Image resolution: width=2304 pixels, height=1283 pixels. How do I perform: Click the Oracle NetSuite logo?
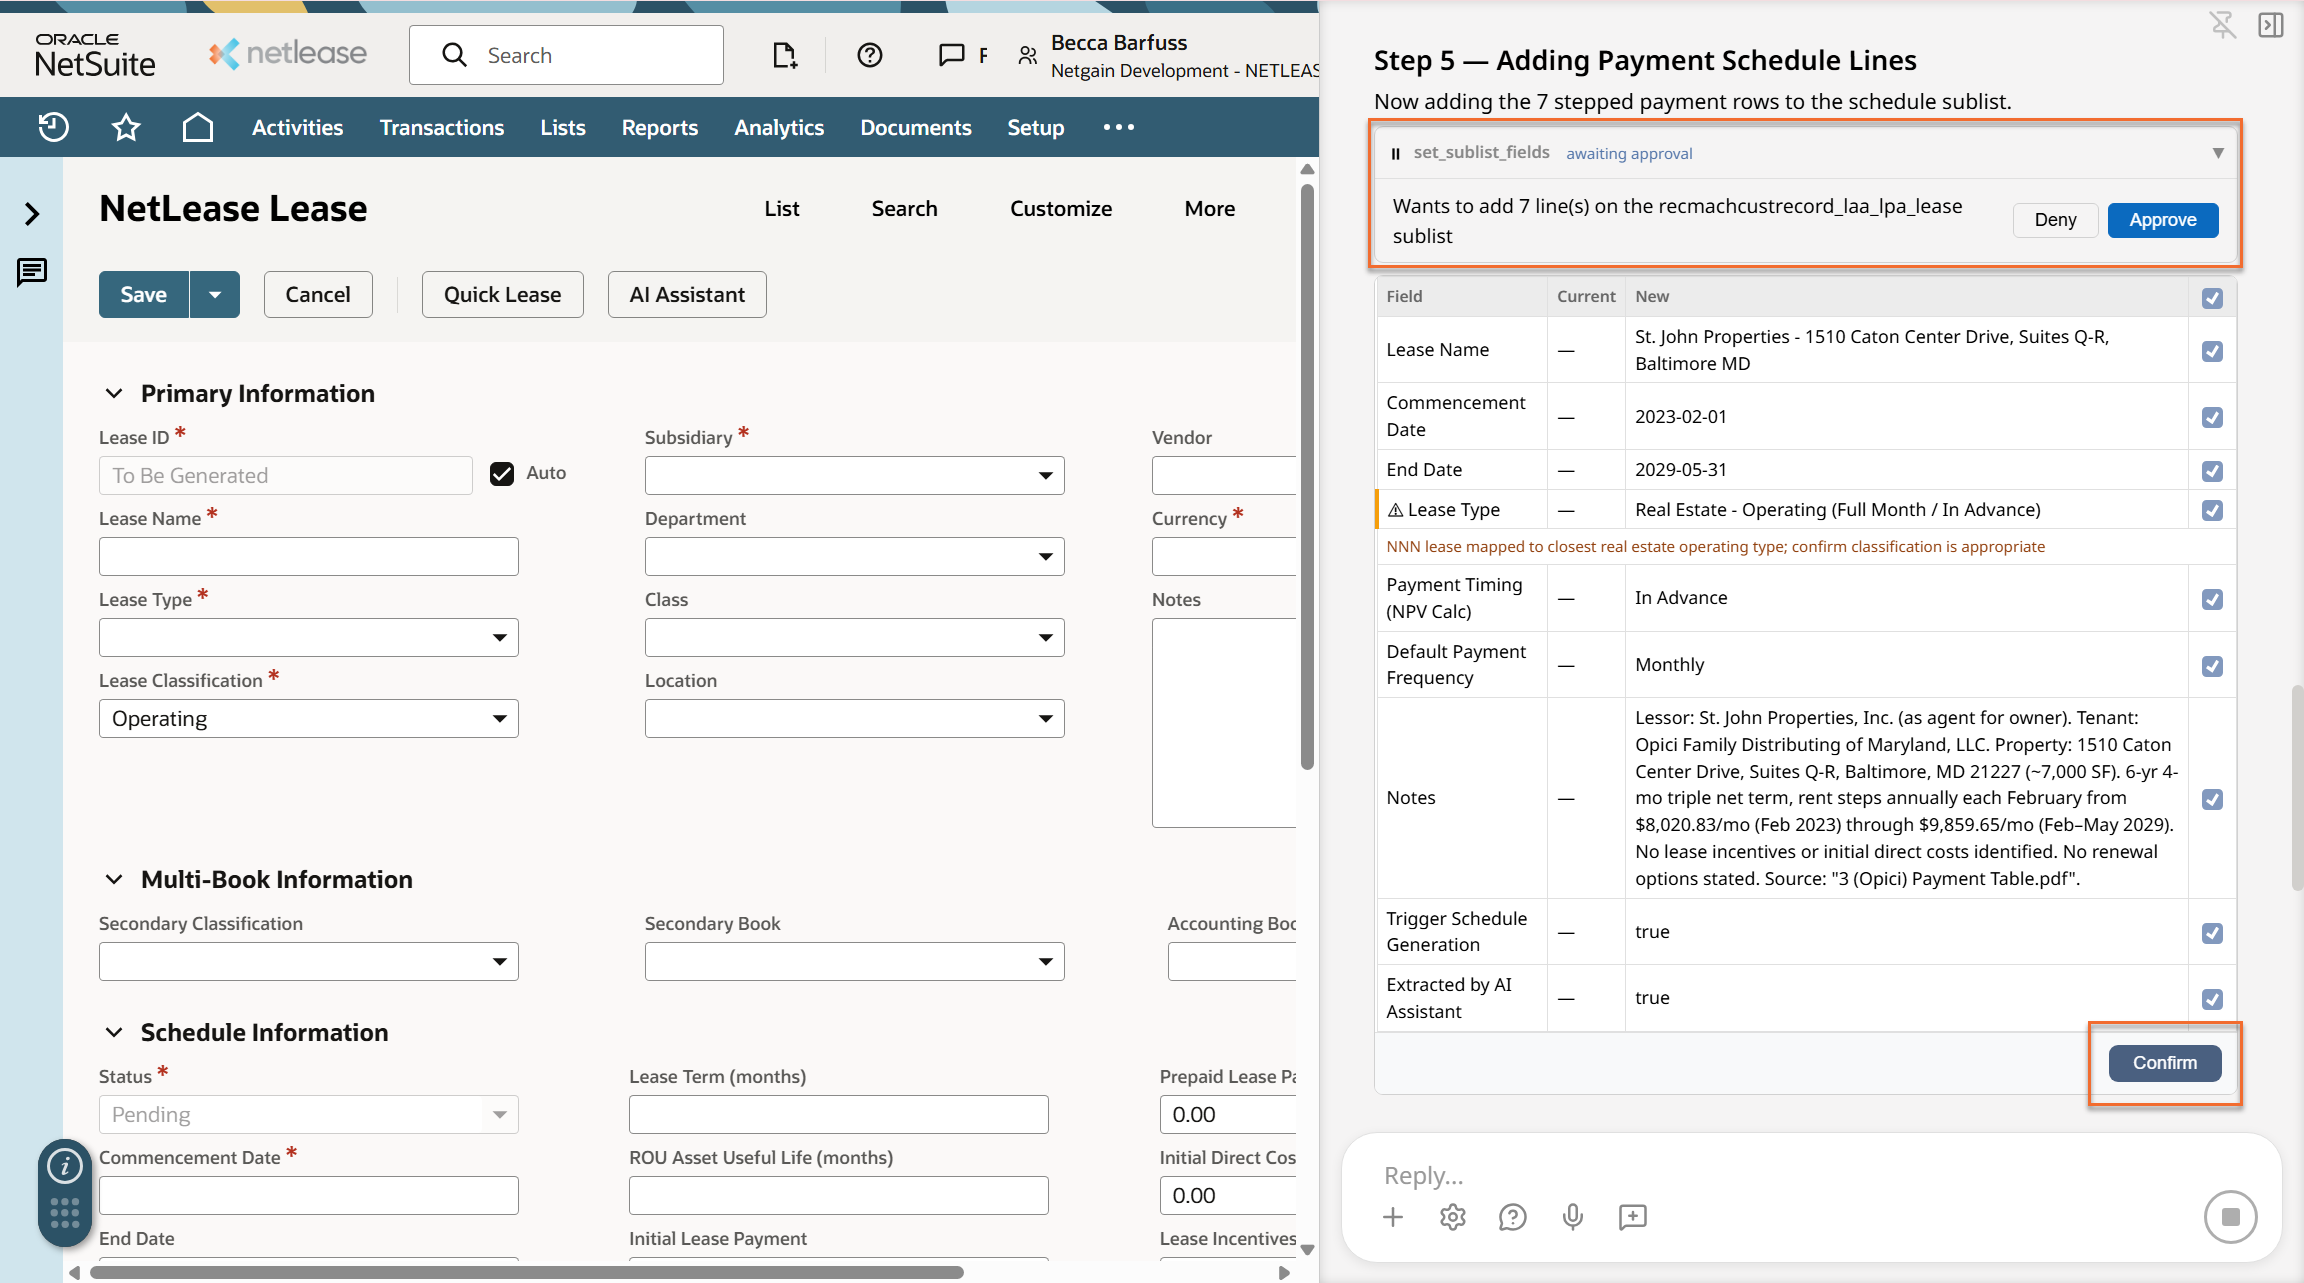tap(95, 55)
